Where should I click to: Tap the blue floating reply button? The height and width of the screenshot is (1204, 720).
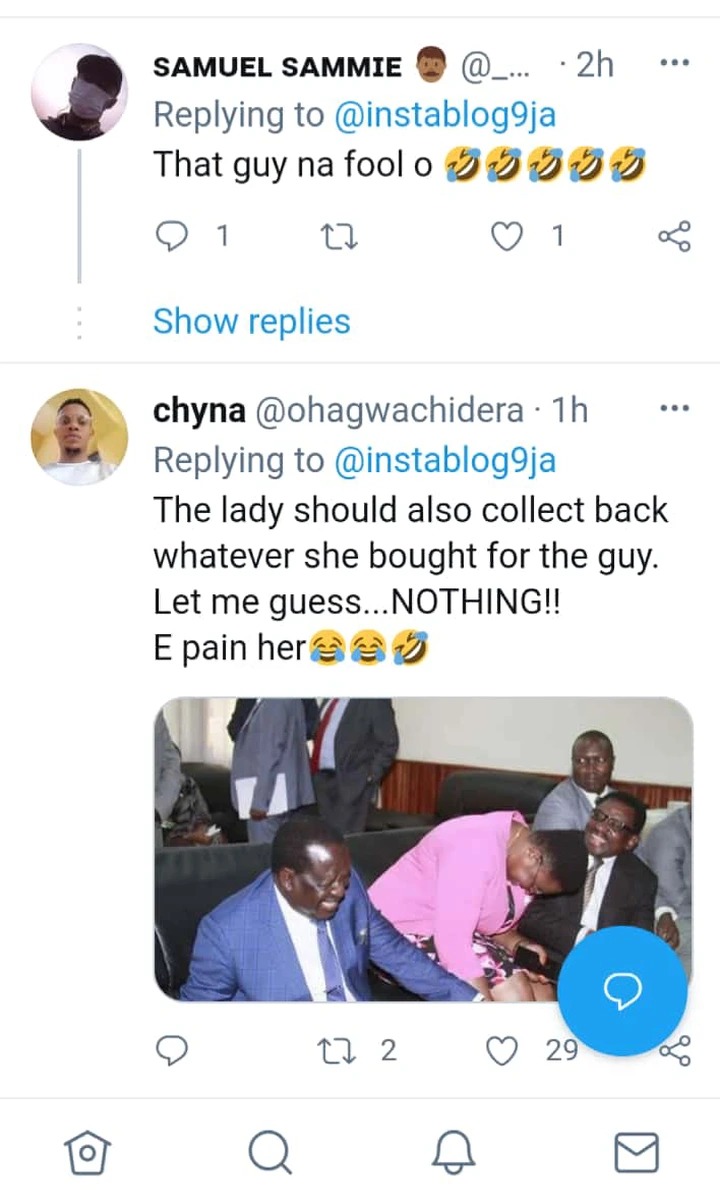coord(622,991)
